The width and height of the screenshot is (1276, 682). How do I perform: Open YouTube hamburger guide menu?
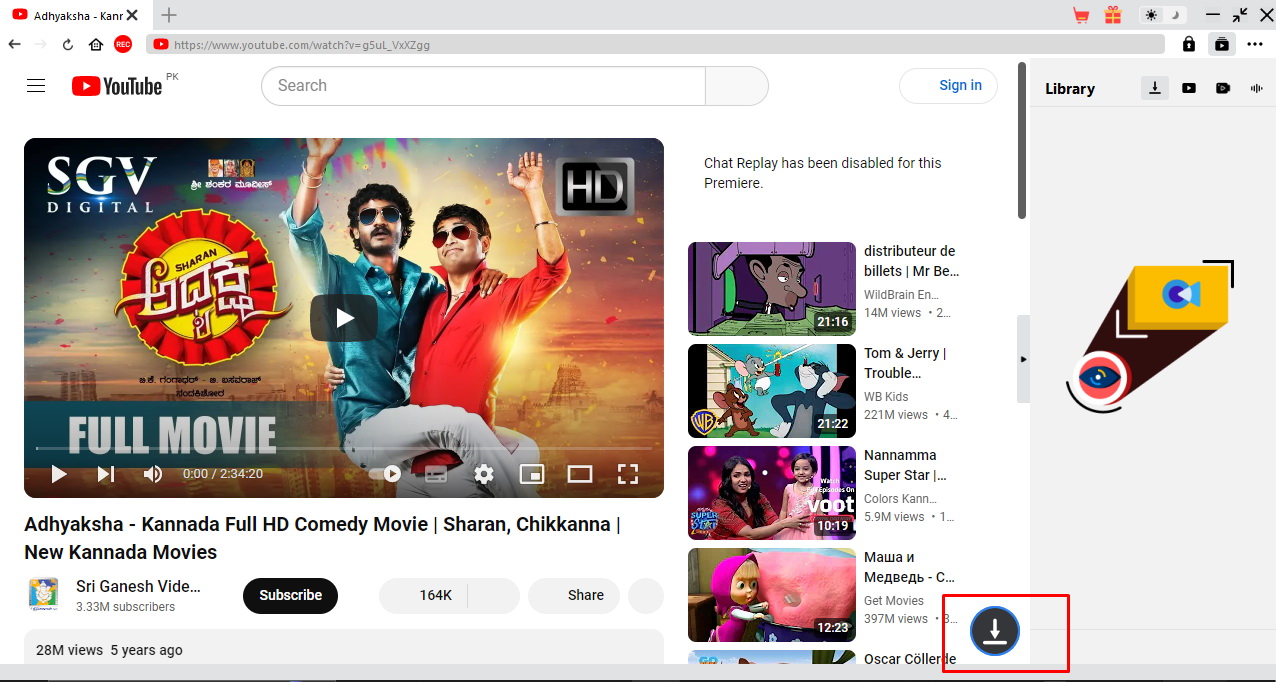tap(36, 86)
